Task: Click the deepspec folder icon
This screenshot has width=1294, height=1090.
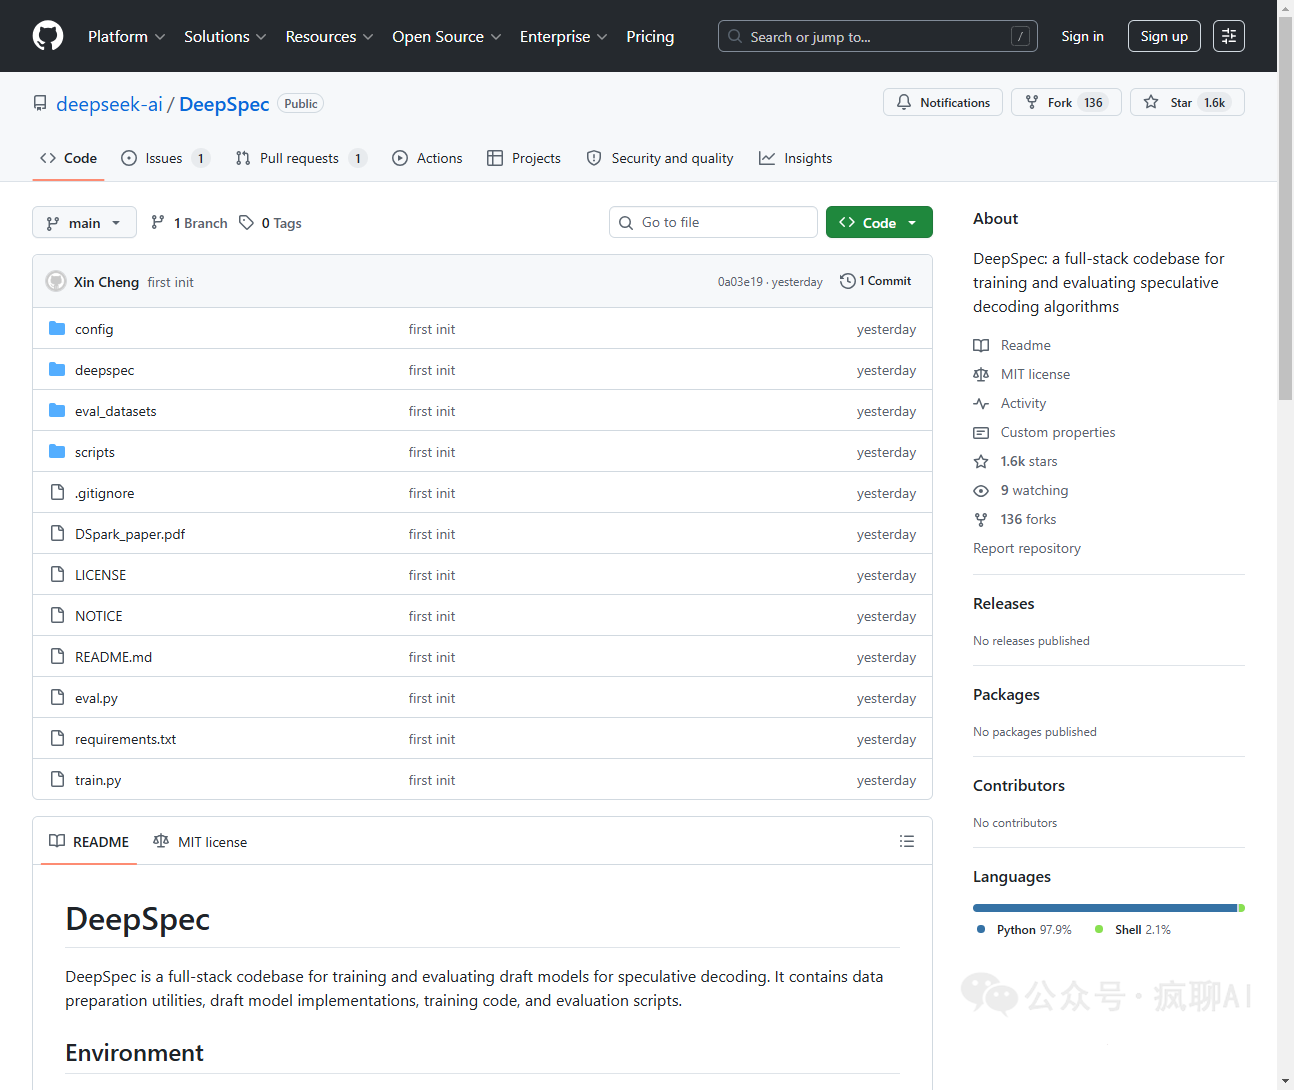Action: pos(57,370)
